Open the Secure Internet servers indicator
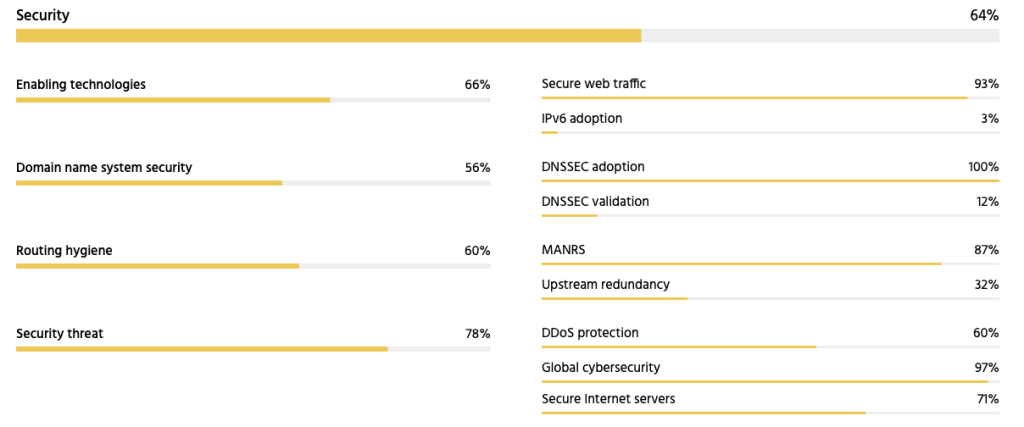This screenshot has height=427, width=1024. 608,399
